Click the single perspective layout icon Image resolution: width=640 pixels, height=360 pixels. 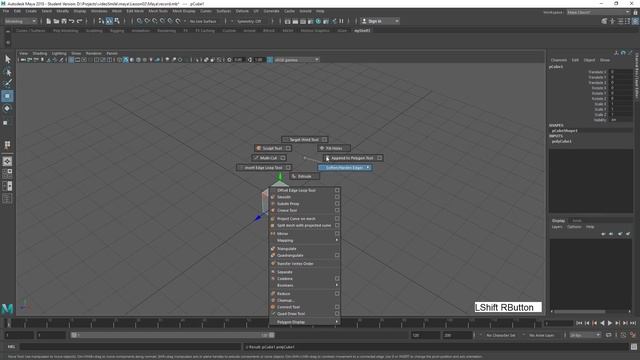coord(7,161)
